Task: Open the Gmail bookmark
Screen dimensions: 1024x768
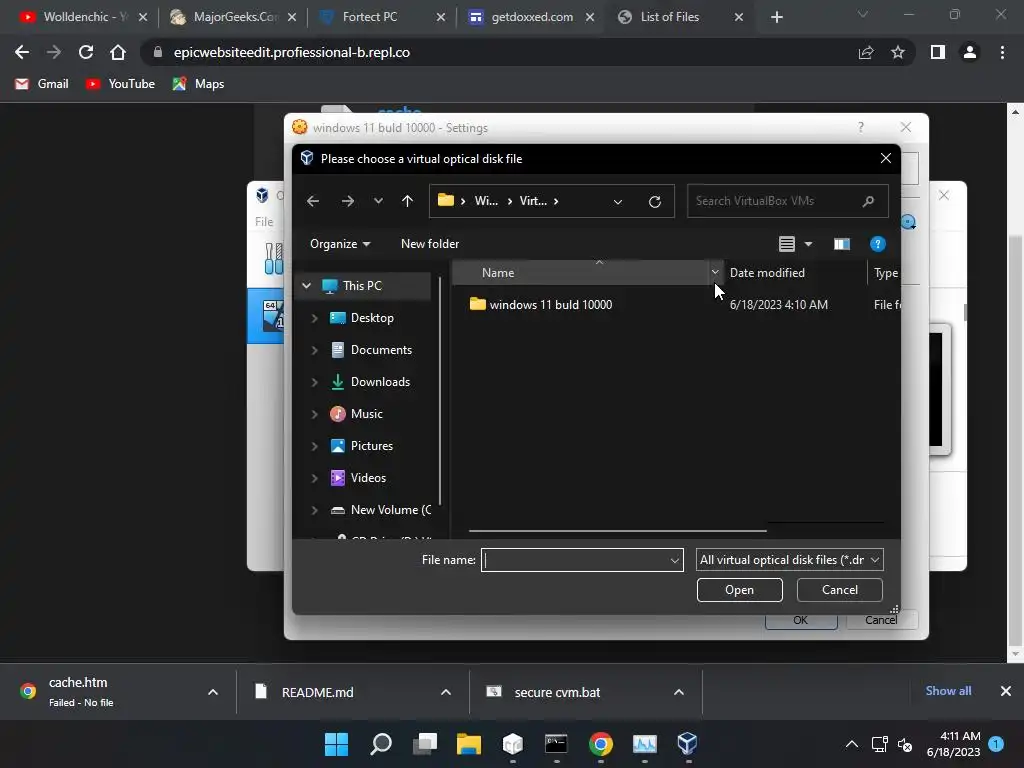Action: pos(42,84)
